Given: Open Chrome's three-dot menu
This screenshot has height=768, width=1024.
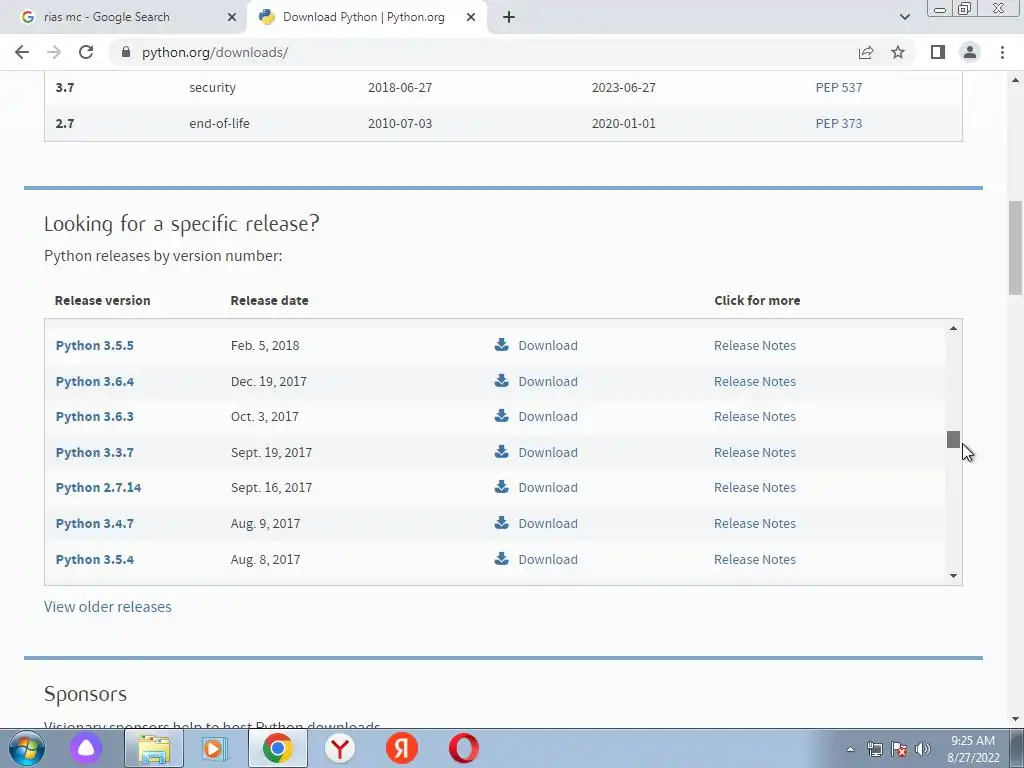Looking at the screenshot, I should pos(1002,52).
